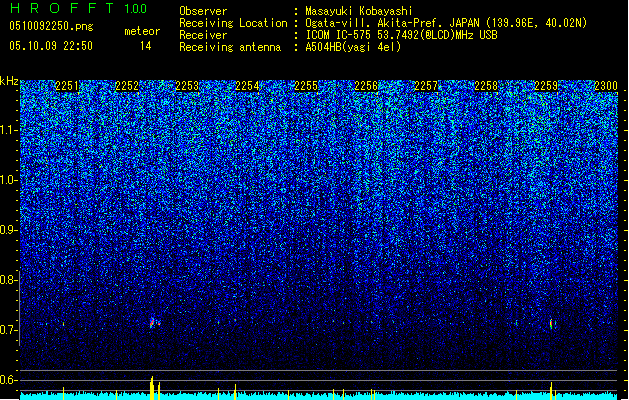Click the 2251 time marker
629x400 pixels.
67,86
